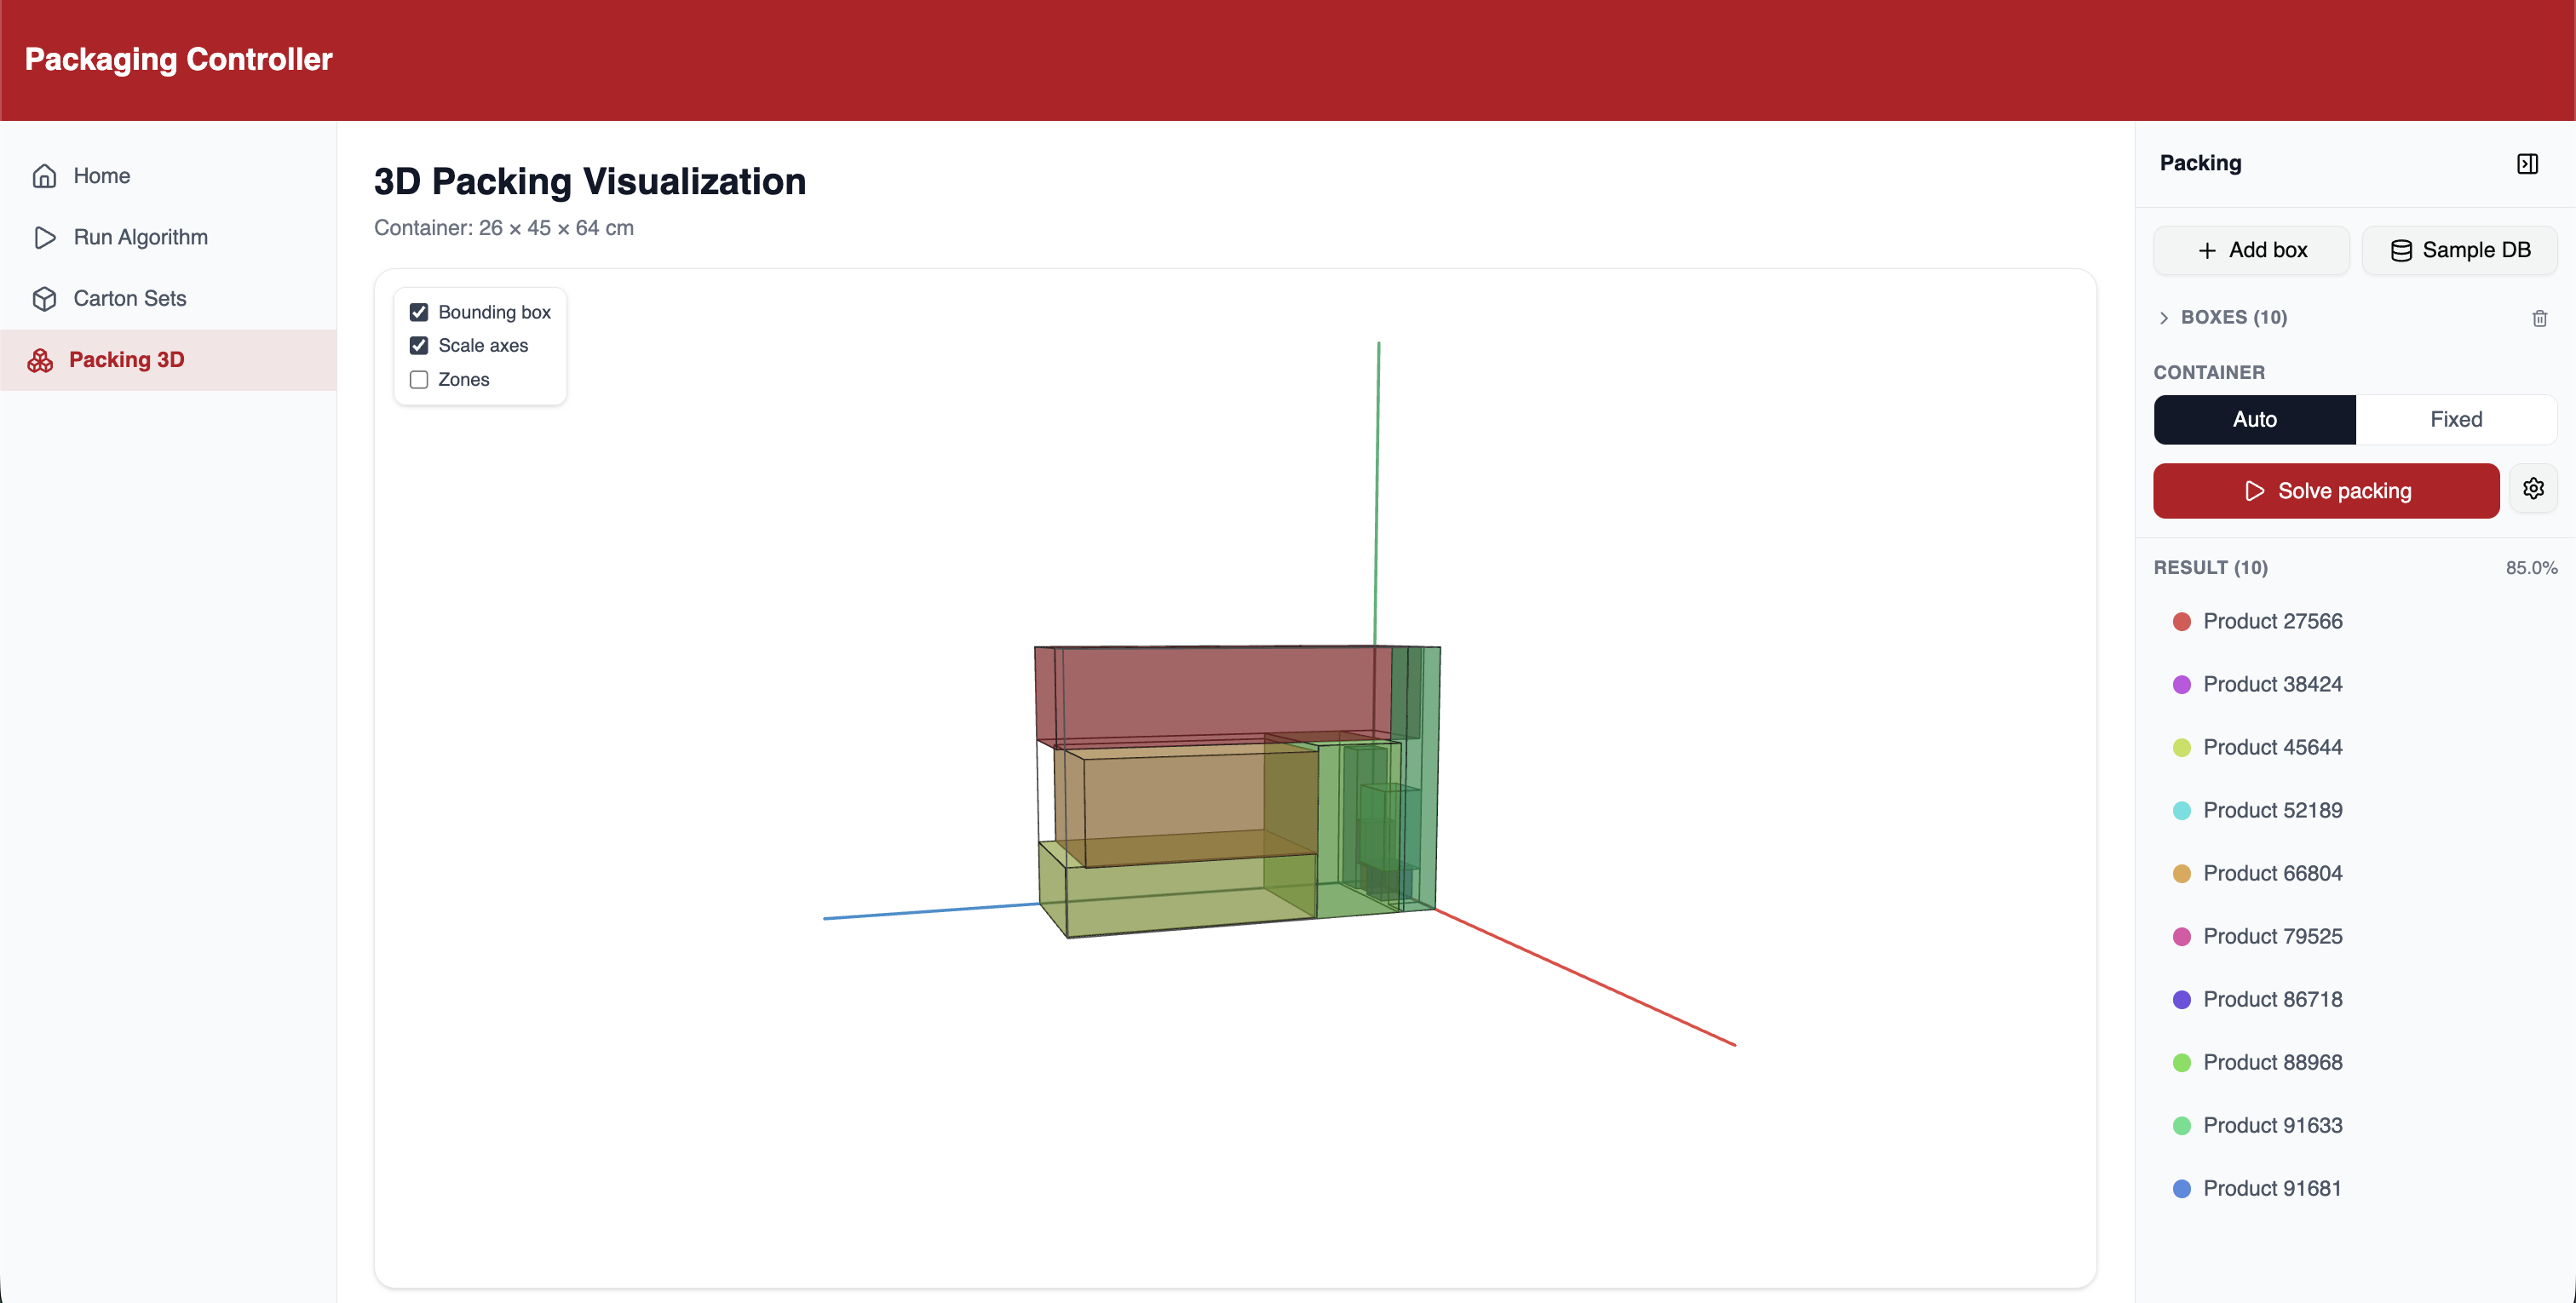
Task: Click the database icon on Sample DB
Action: [x=2400, y=250]
